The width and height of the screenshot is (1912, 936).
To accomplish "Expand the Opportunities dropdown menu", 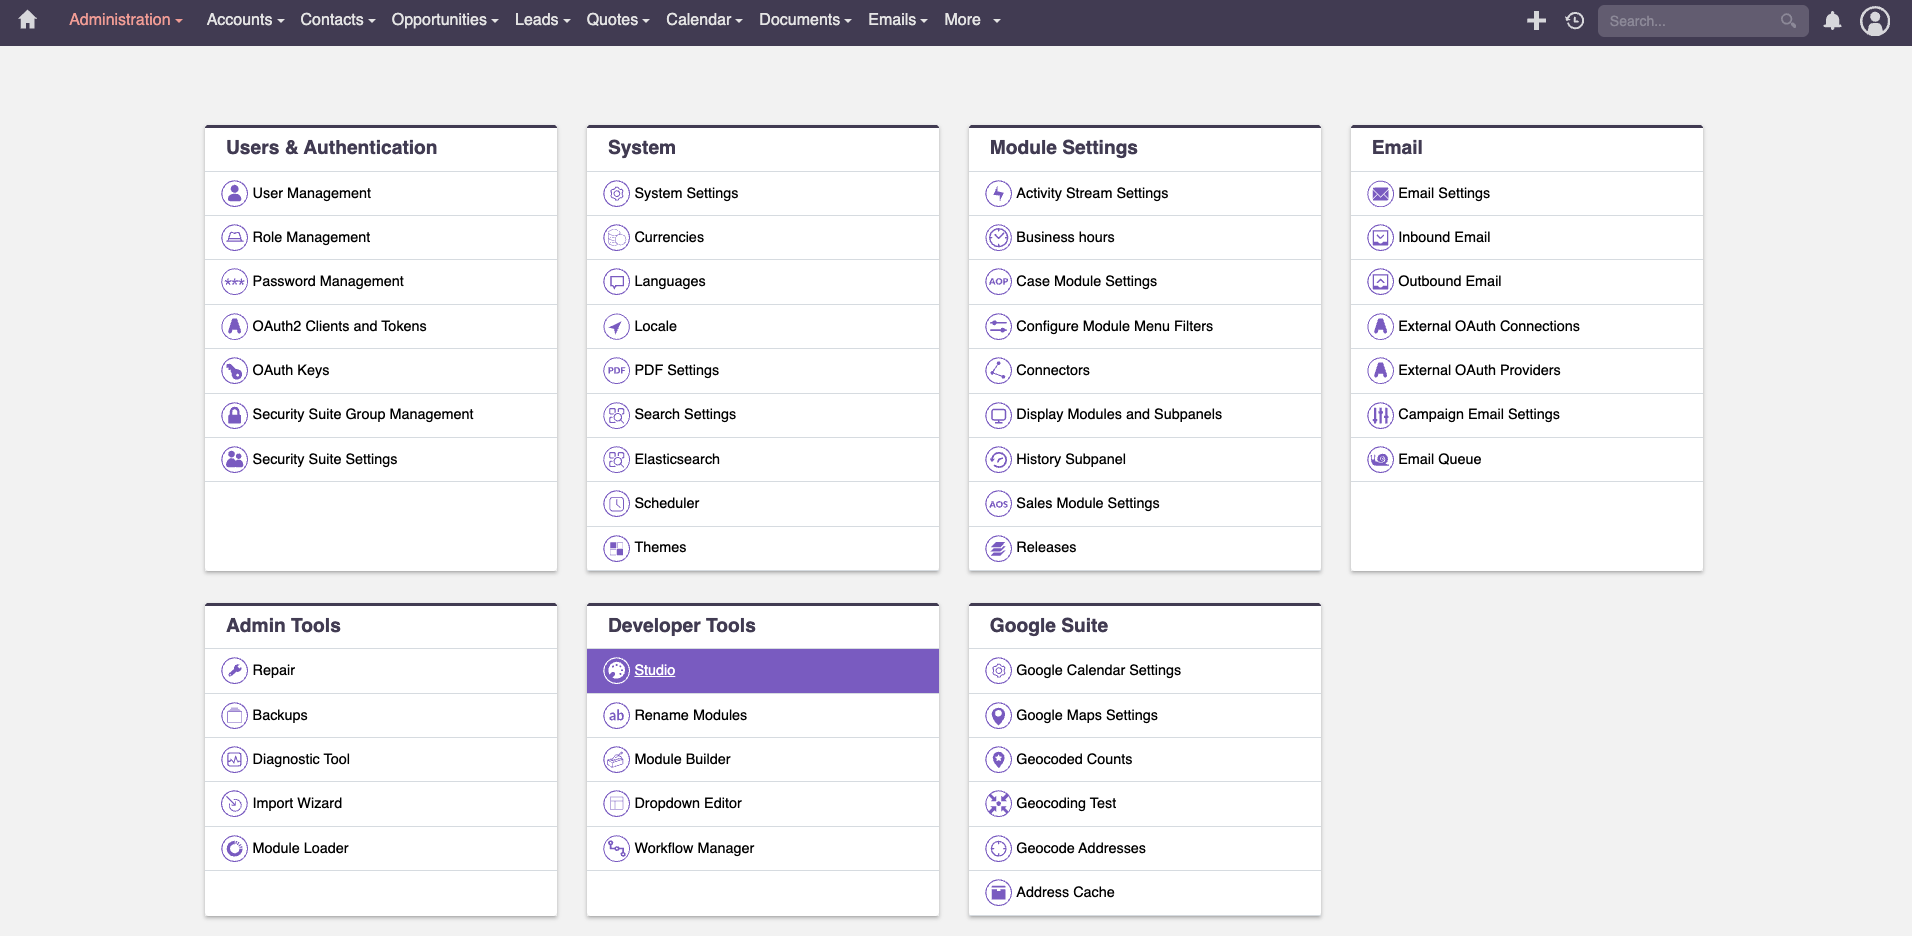I will click(x=444, y=20).
